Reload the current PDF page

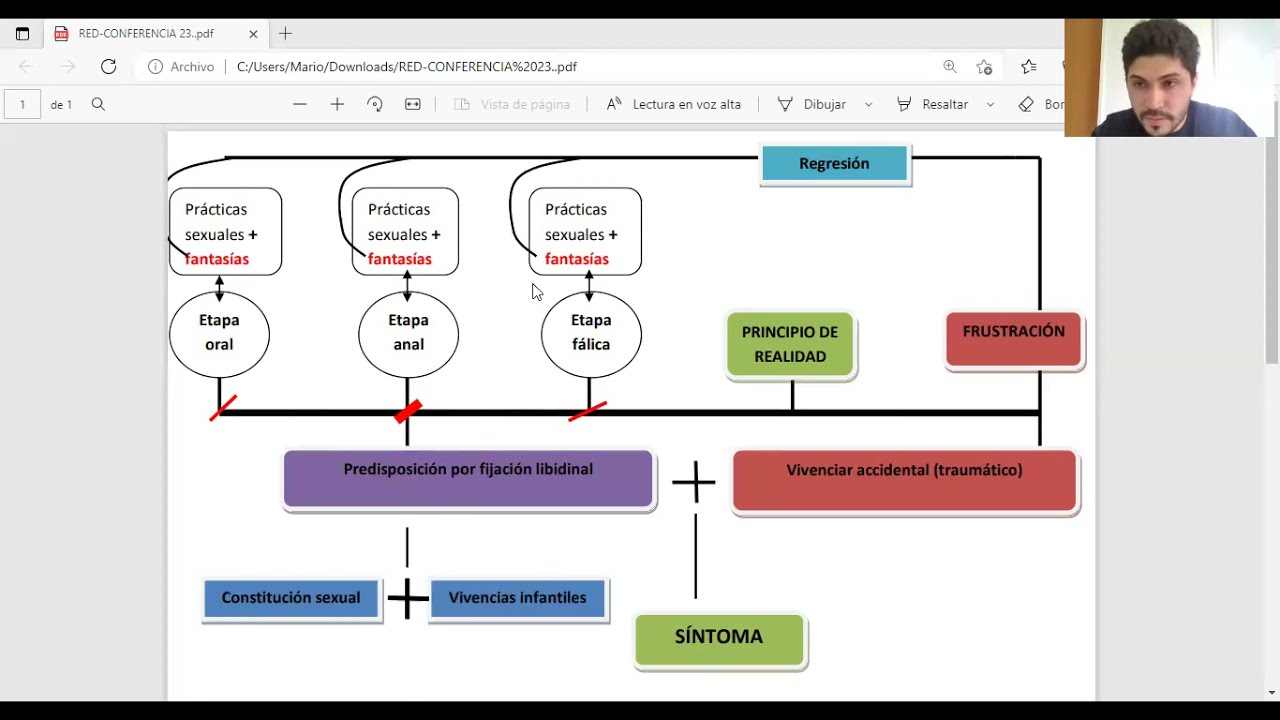pyautogui.click(x=108, y=67)
